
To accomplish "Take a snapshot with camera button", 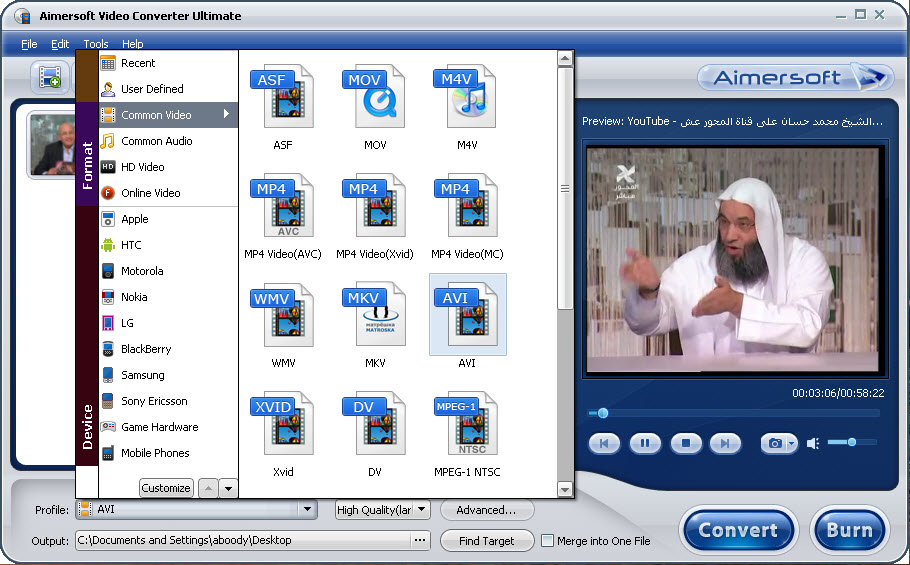I will point(774,444).
